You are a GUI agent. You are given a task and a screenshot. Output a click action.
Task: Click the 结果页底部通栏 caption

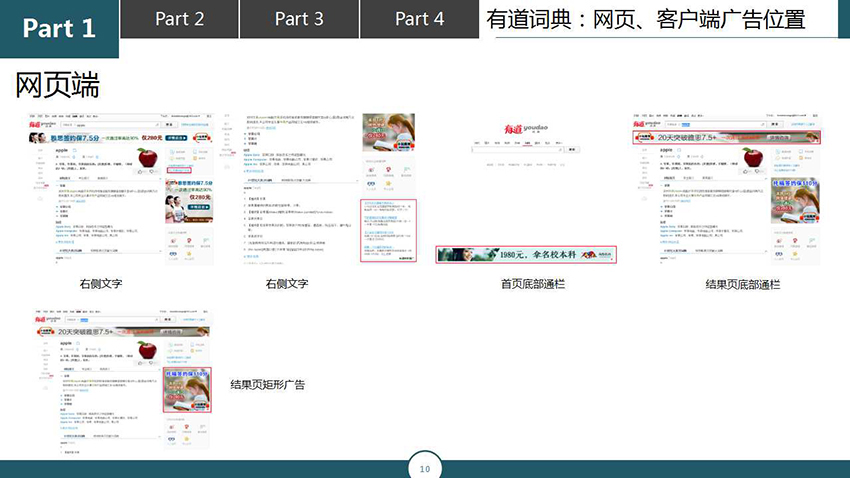pyautogui.click(x=742, y=285)
